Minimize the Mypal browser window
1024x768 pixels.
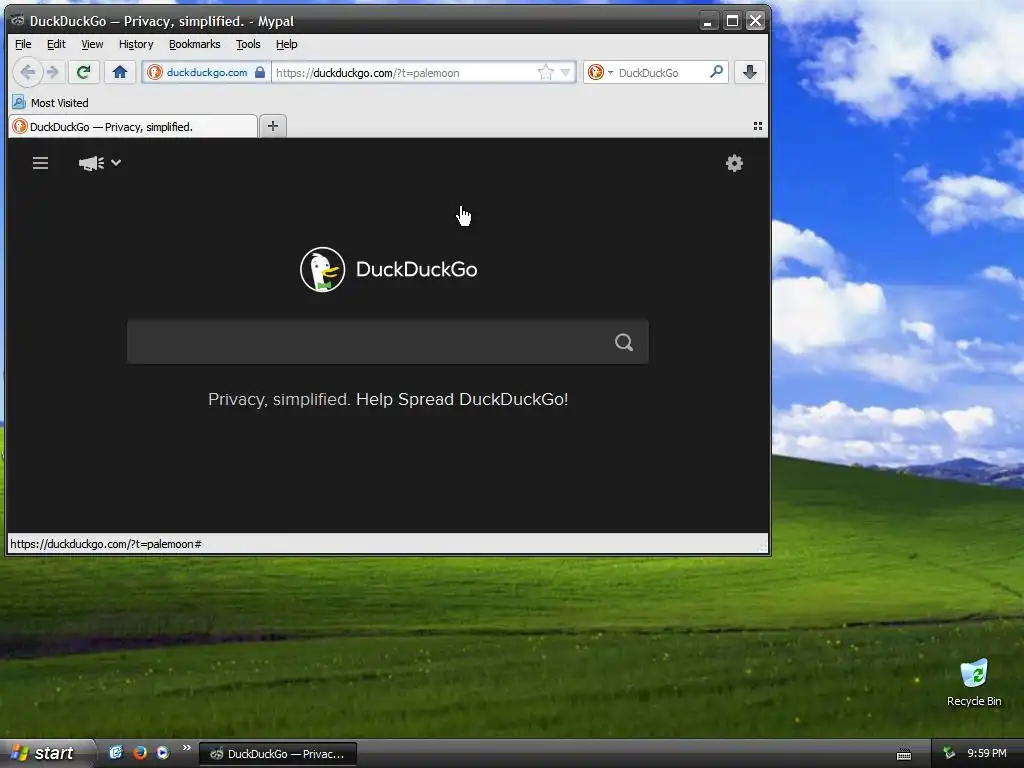[707, 22]
